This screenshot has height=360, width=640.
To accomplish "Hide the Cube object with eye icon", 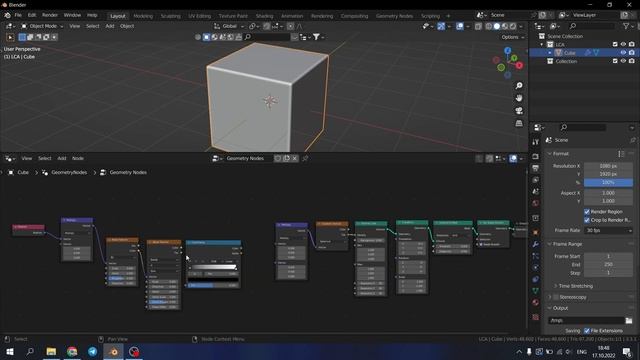I will pyautogui.click(x=623, y=53).
